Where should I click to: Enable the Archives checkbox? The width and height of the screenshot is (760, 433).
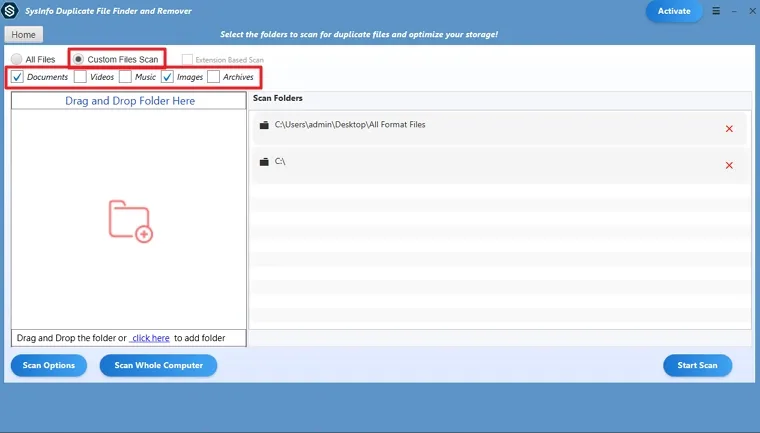point(213,77)
